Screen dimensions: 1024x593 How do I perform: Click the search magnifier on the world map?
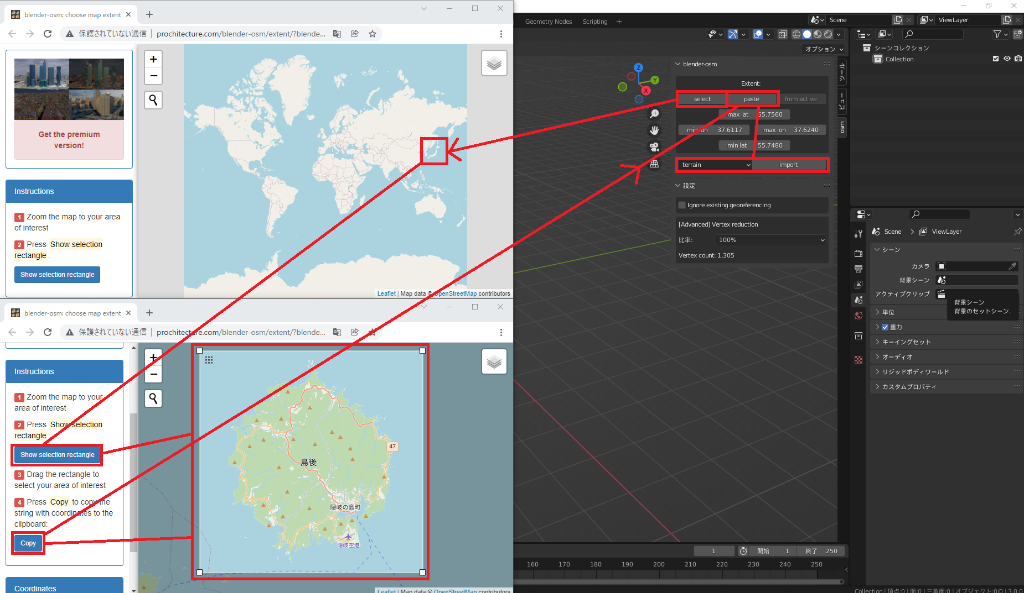point(154,100)
